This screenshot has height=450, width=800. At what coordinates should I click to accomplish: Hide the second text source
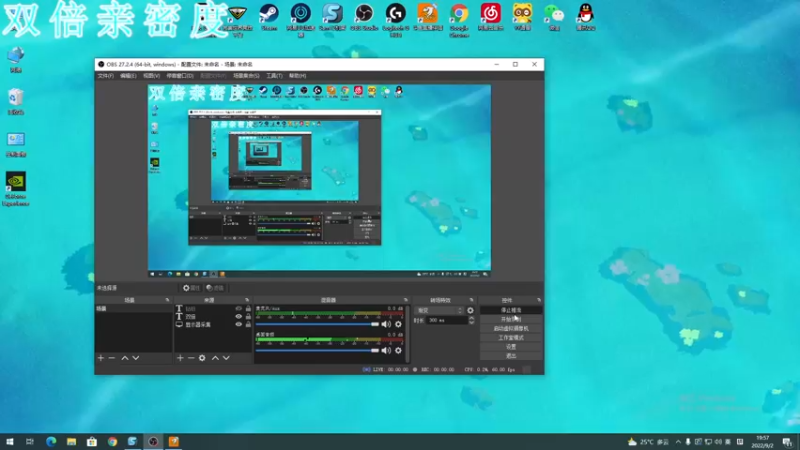point(238,316)
